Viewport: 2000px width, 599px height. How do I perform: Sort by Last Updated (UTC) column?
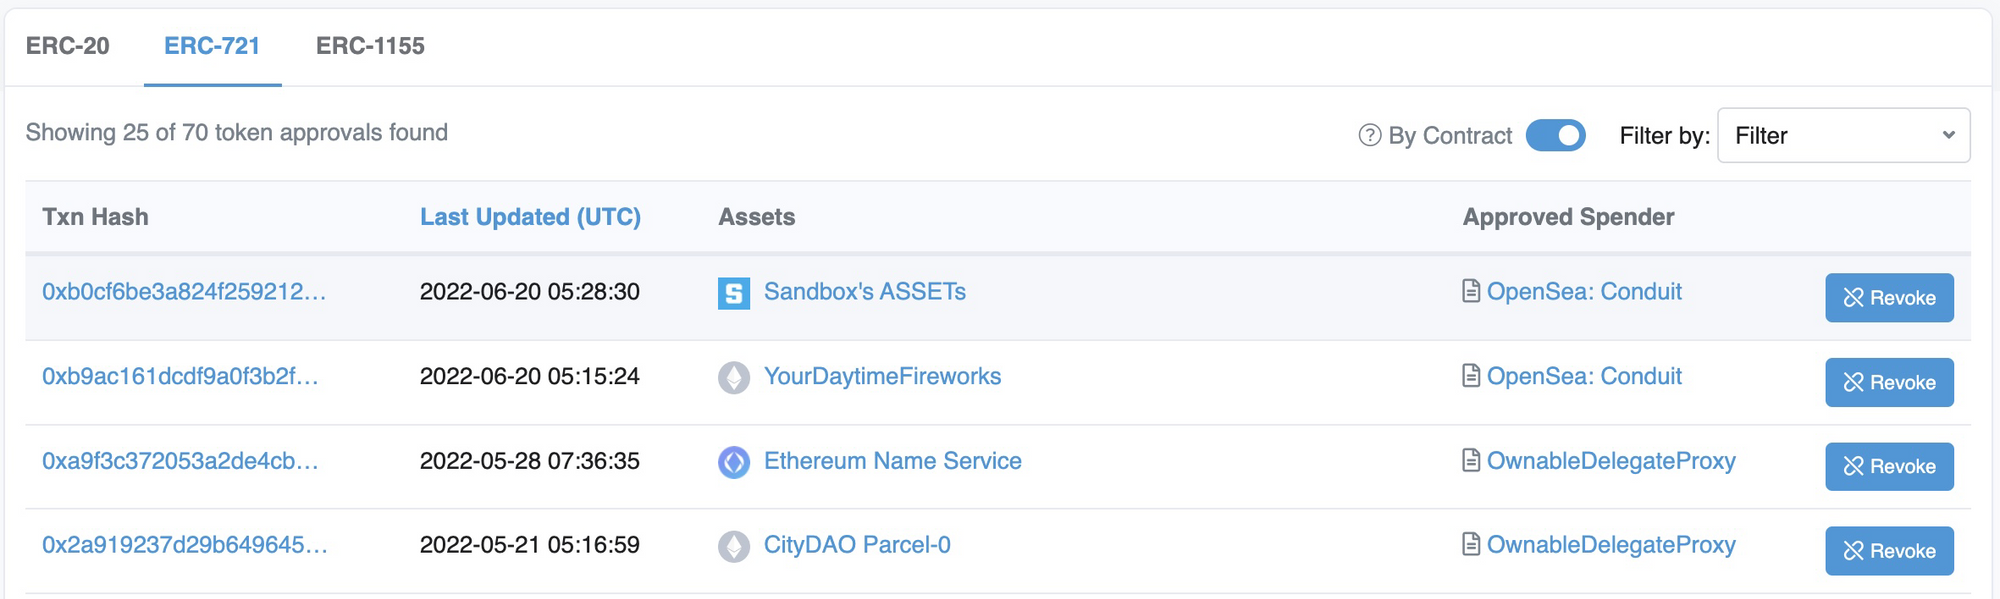[x=530, y=217]
